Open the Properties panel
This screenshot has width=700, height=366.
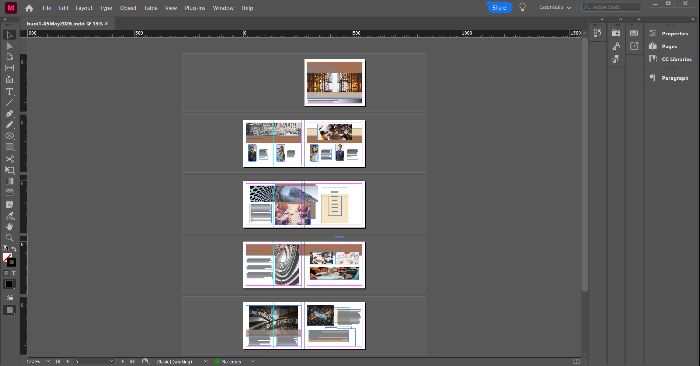click(x=668, y=33)
